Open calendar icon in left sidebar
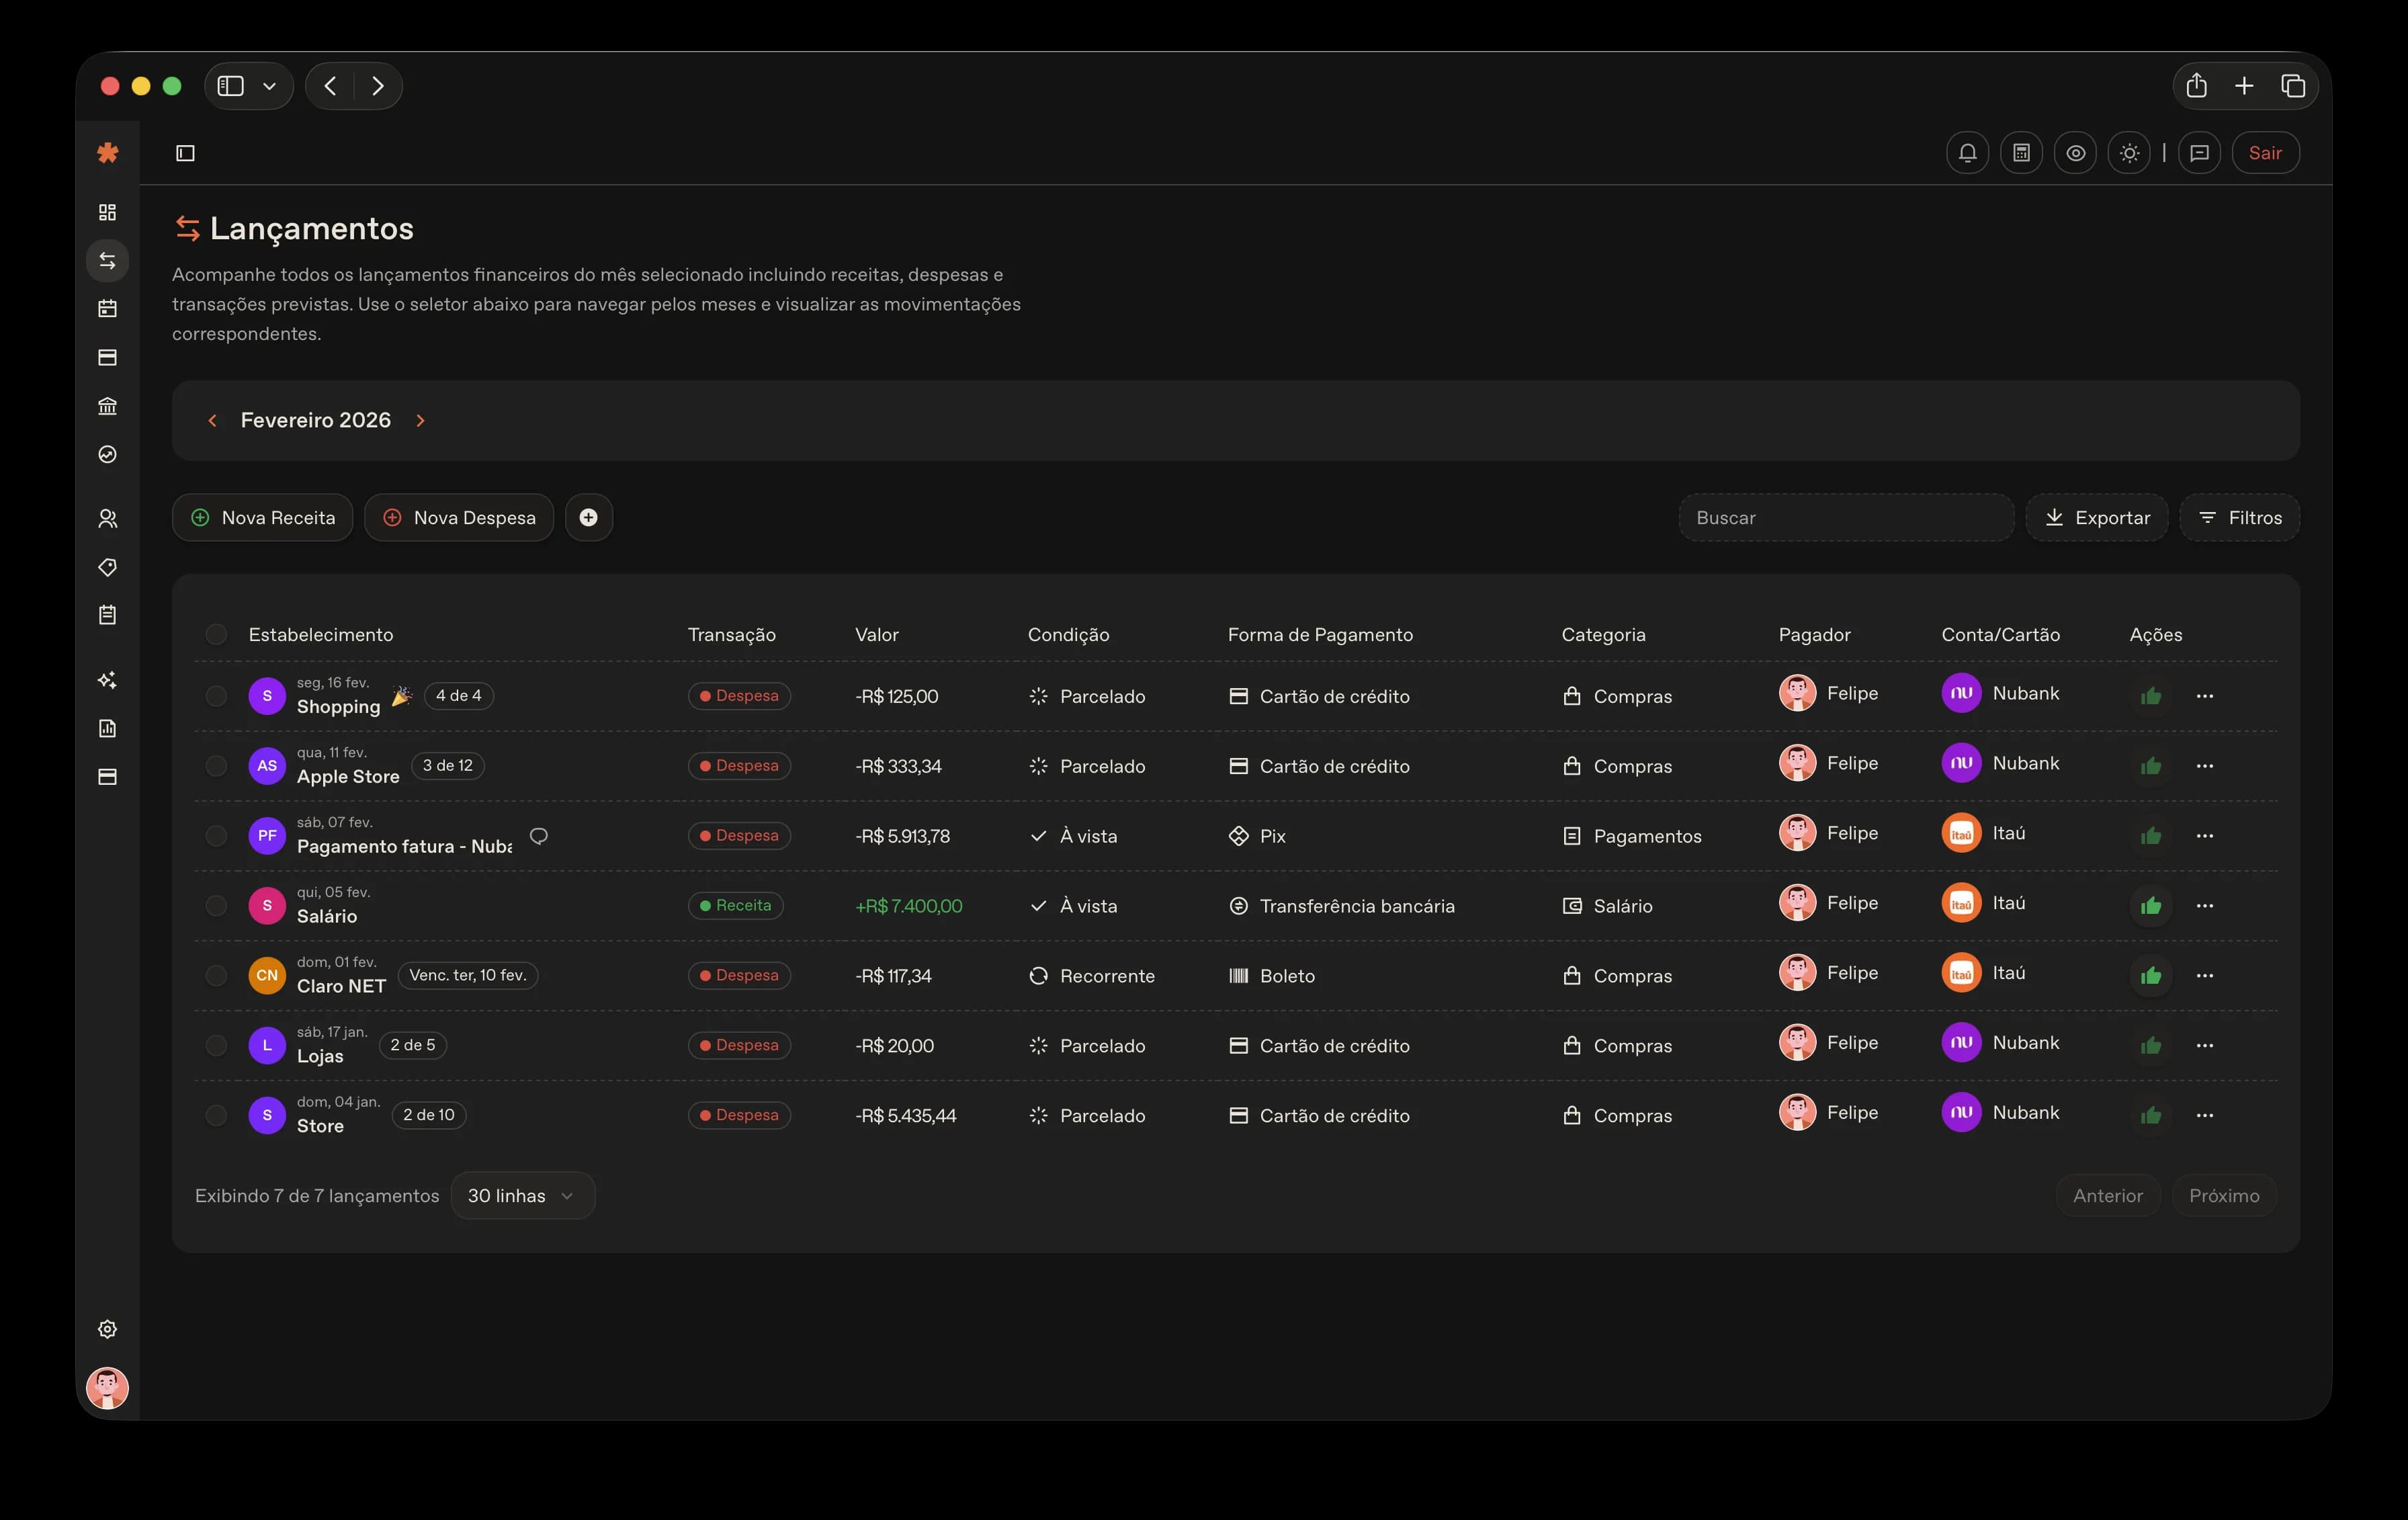The height and width of the screenshot is (1520, 2408). click(108, 309)
